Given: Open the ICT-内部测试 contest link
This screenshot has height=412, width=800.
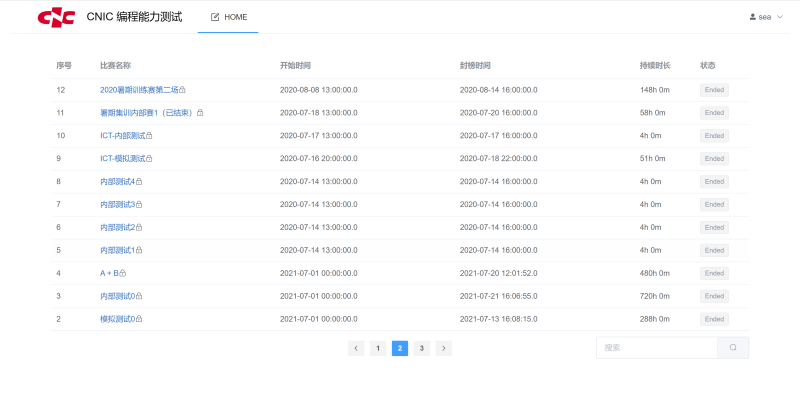Looking at the screenshot, I should (122, 136).
